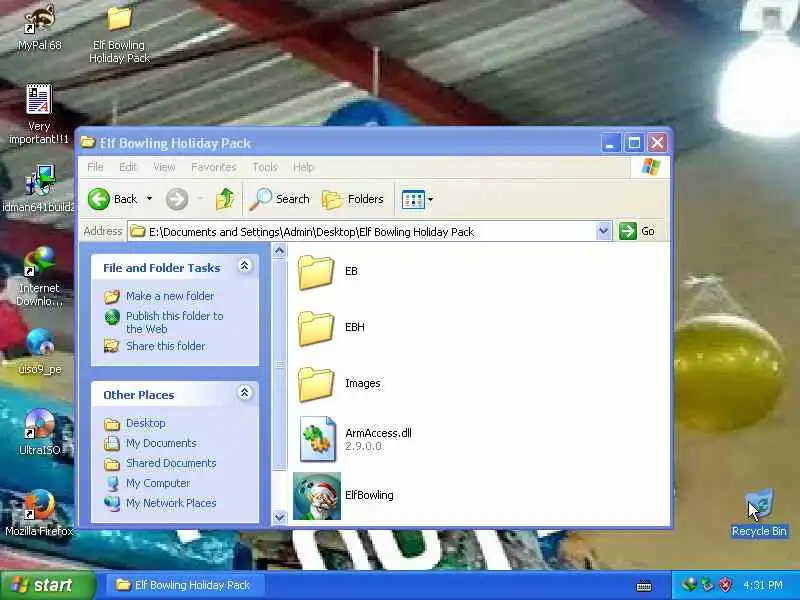
Task: Go to My Documents in Other Places
Action: (161, 443)
